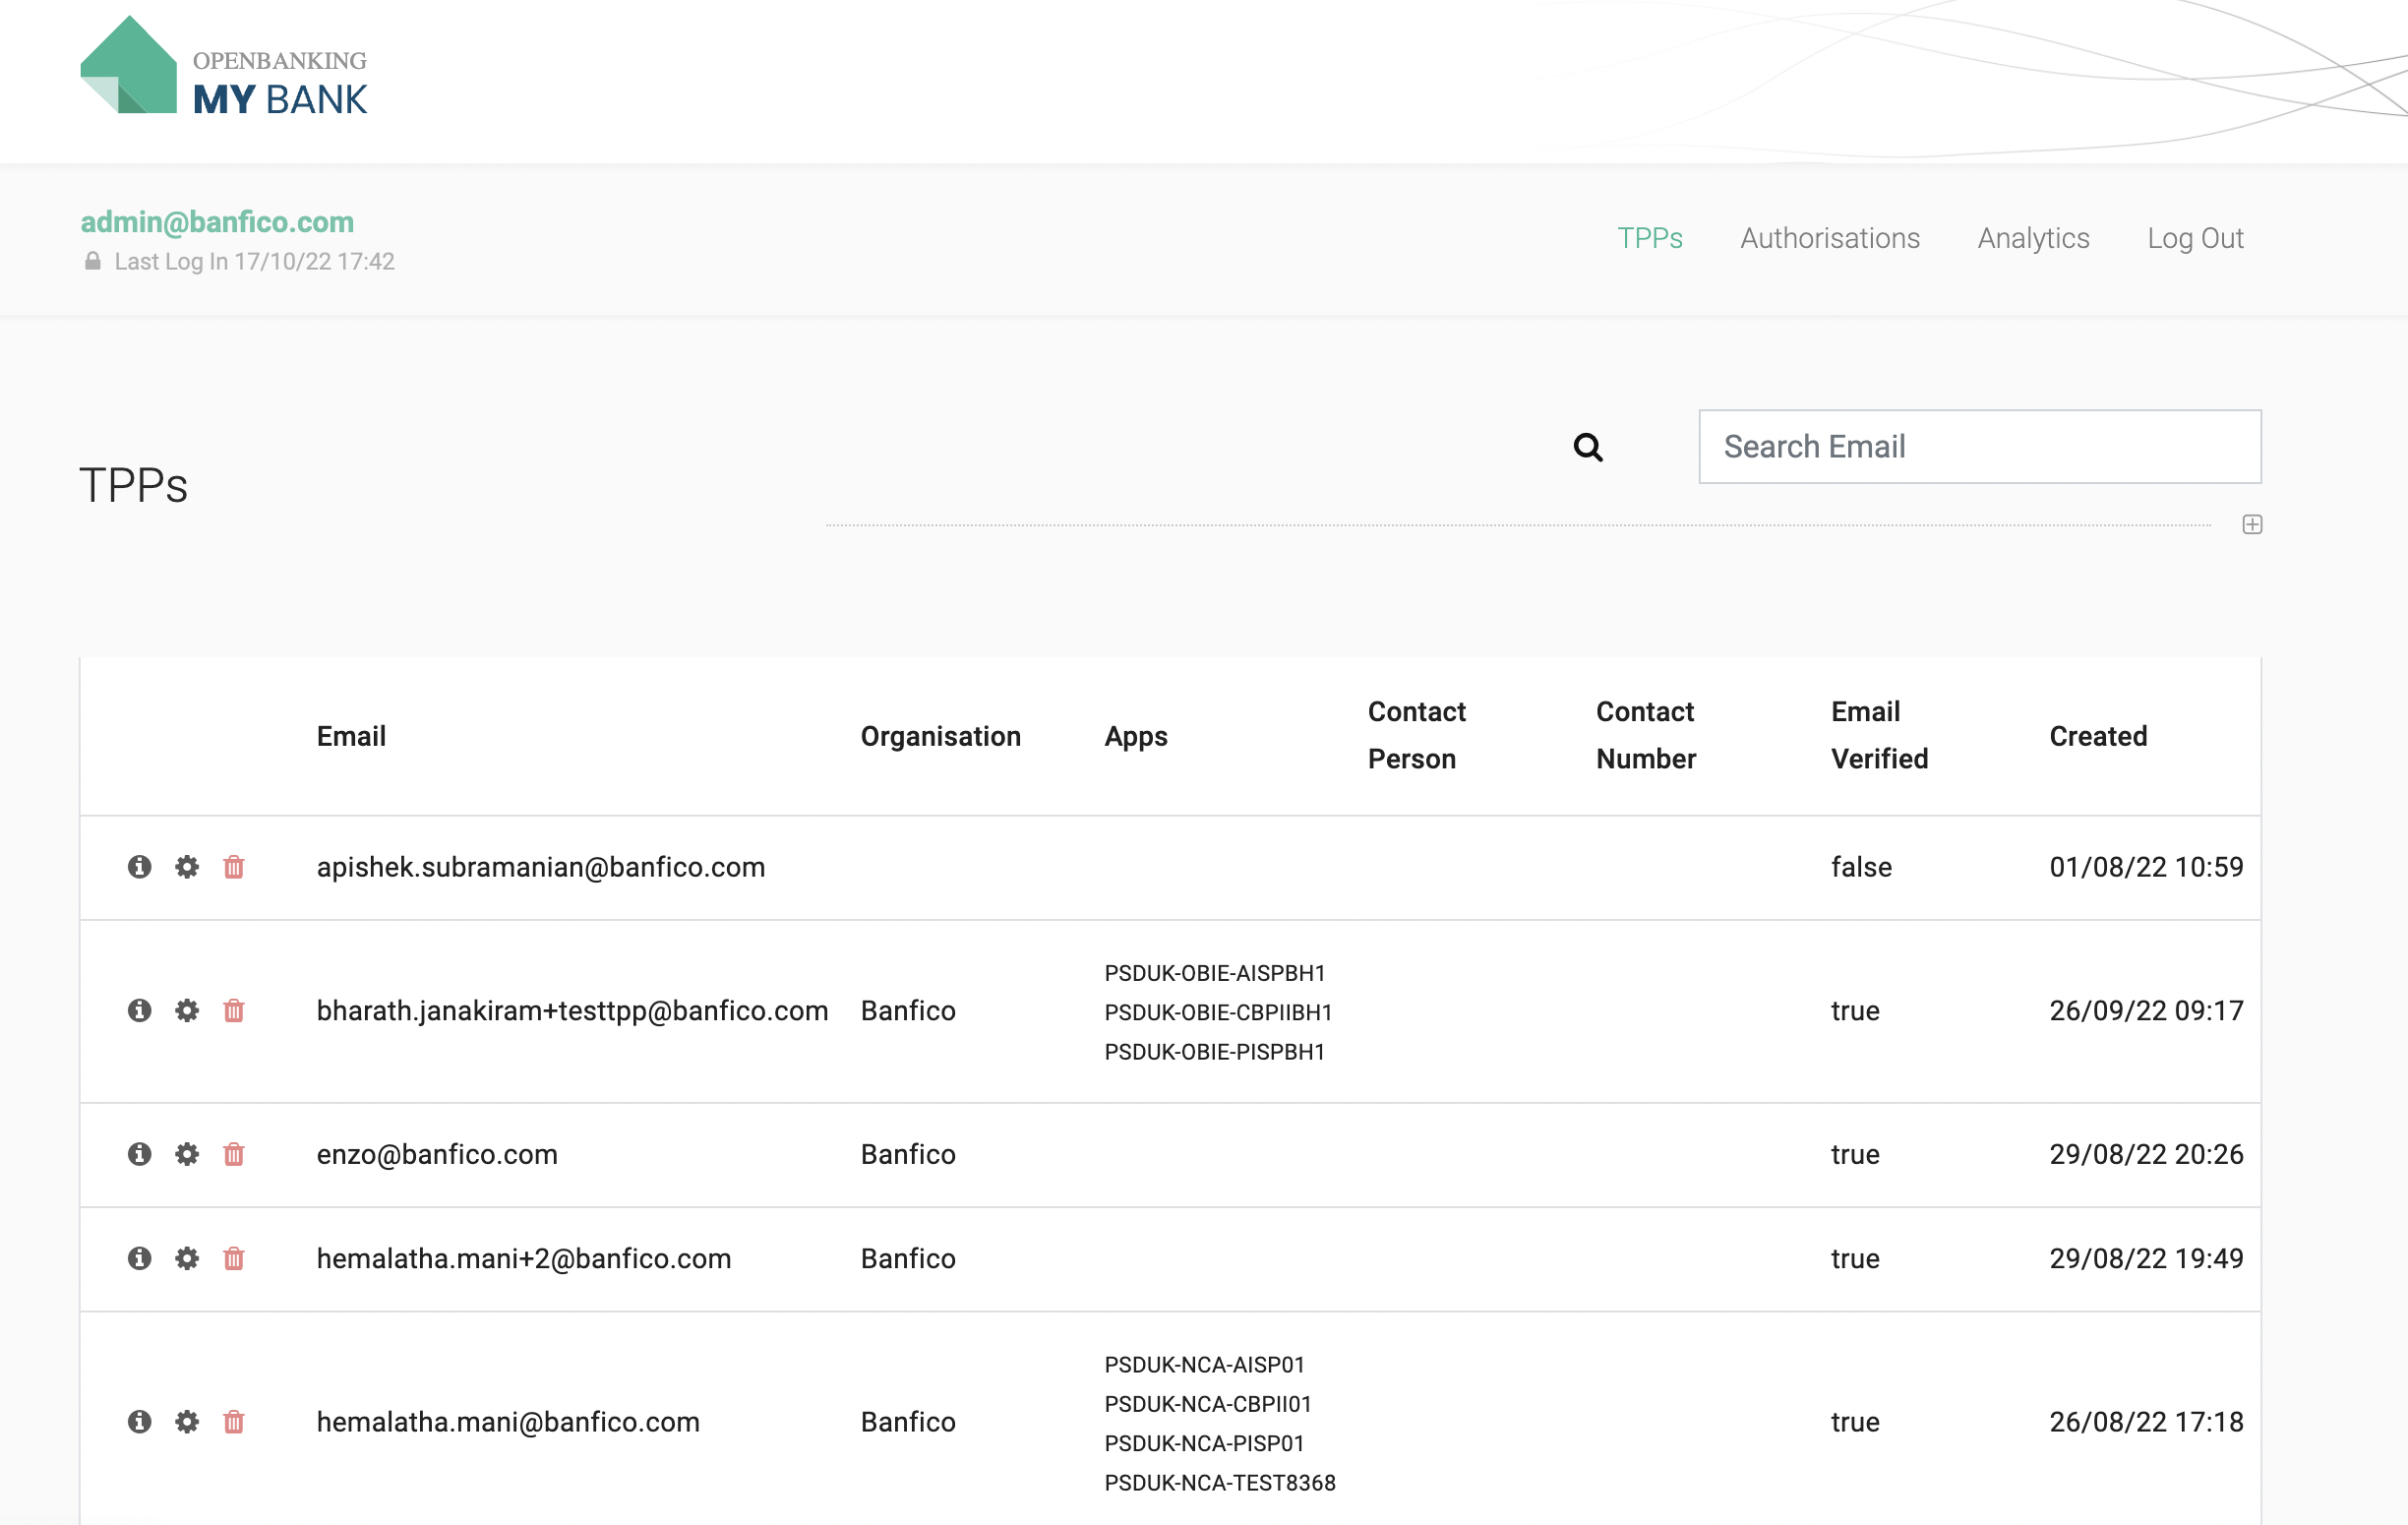Select the TPPs navigation item
Image resolution: width=2408 pixels, height=1525 pixels.
click(x=1650, y=238)
